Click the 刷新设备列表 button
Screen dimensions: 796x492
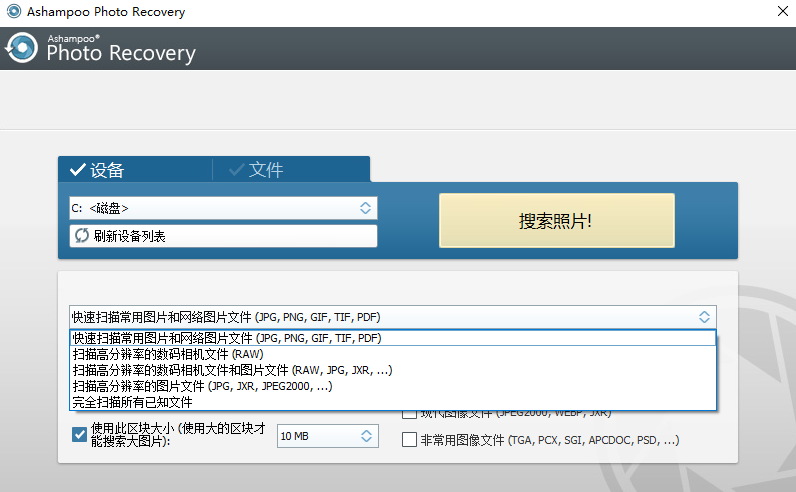[223, 236]
